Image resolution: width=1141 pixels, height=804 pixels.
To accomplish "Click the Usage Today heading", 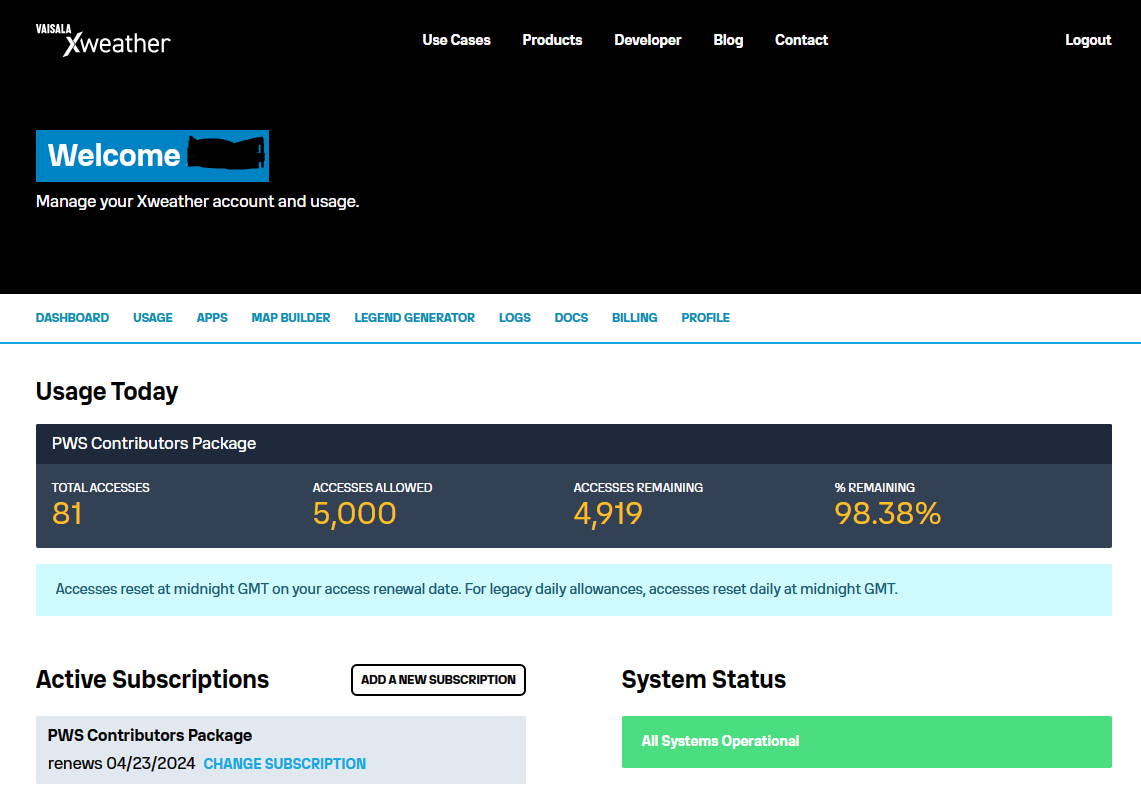I will (107, 392).
